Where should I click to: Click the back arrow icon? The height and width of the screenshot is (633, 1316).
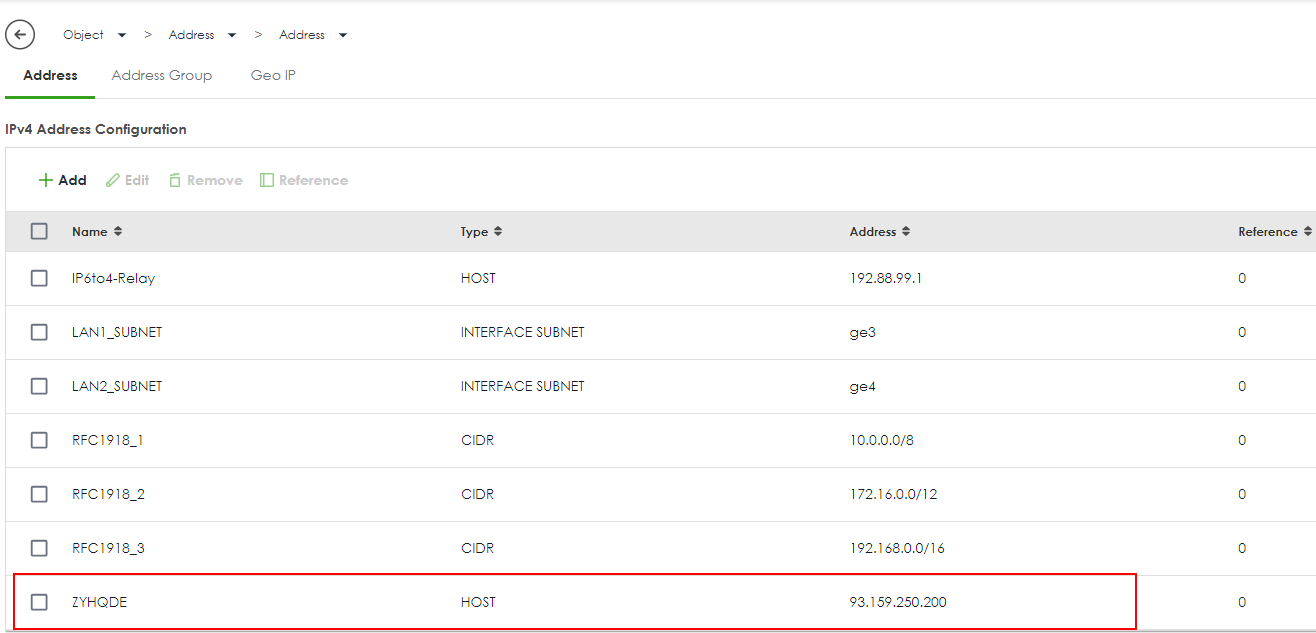coord(20,35)
